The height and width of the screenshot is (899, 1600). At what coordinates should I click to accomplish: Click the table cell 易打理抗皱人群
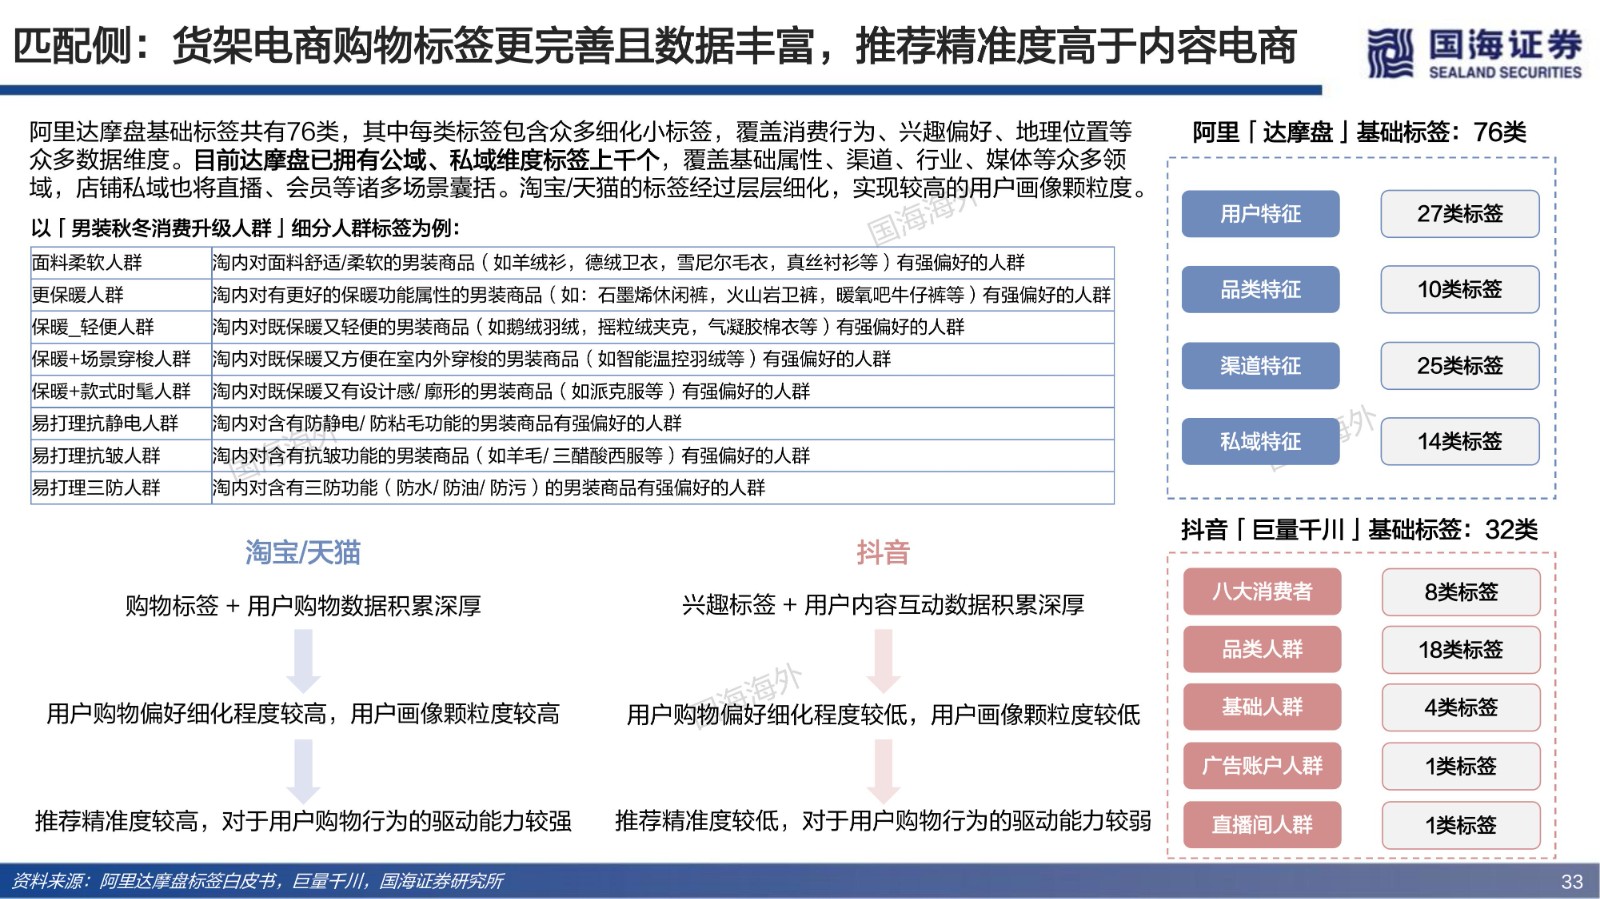pyautogui.click(x=121, y=455)
